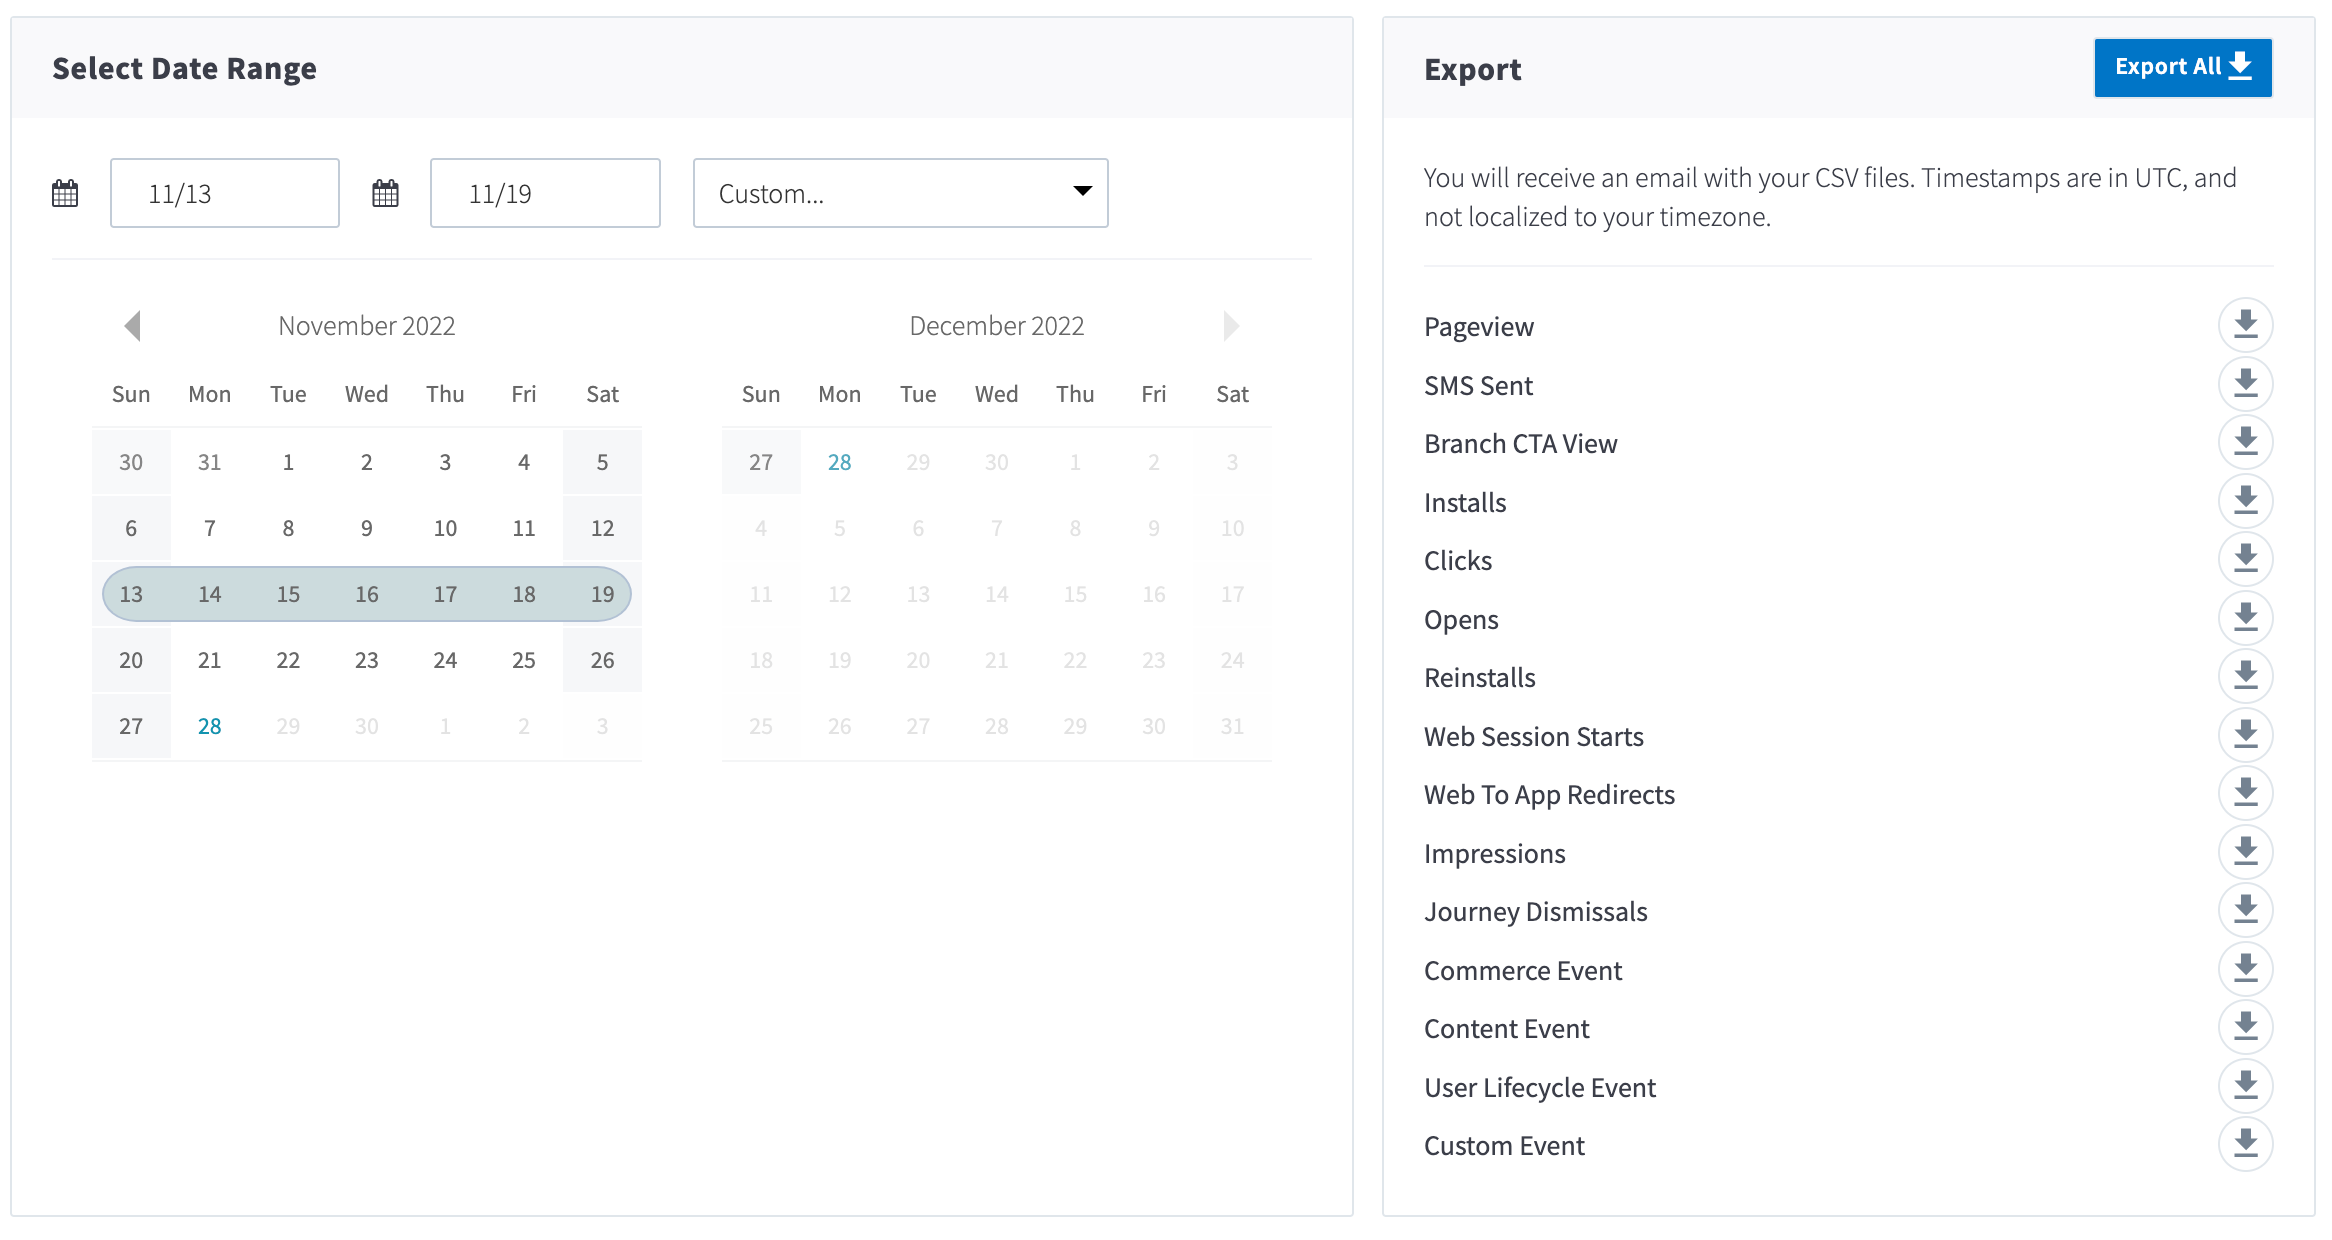Screen dimensions: 2332x1240
Task: Click the 11/13 start date input
Action: [x=225, y=193]
